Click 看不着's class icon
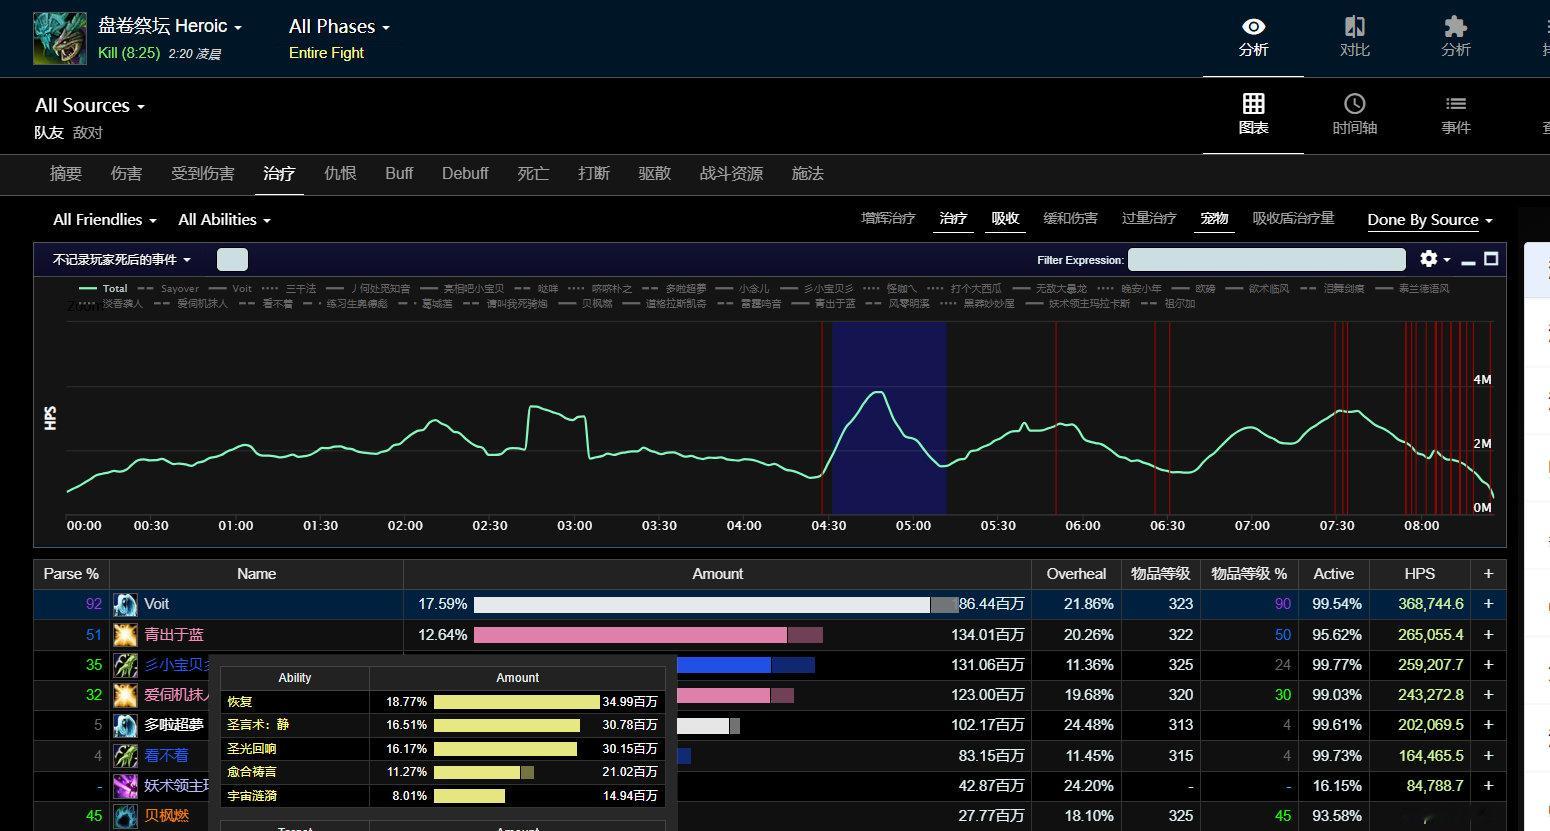The image size is (1550, 831). pos(125,756)
